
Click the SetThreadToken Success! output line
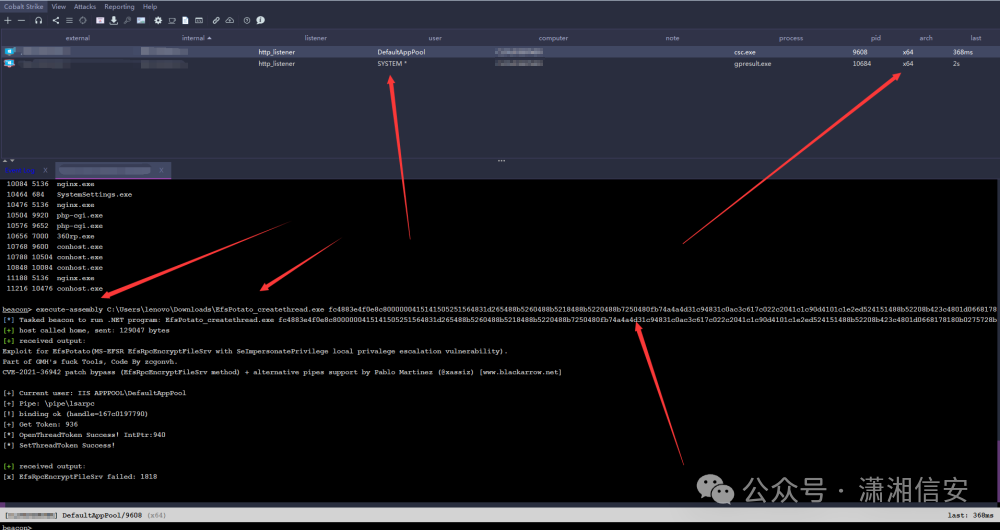pyautogui.click(x=59, y=445)
